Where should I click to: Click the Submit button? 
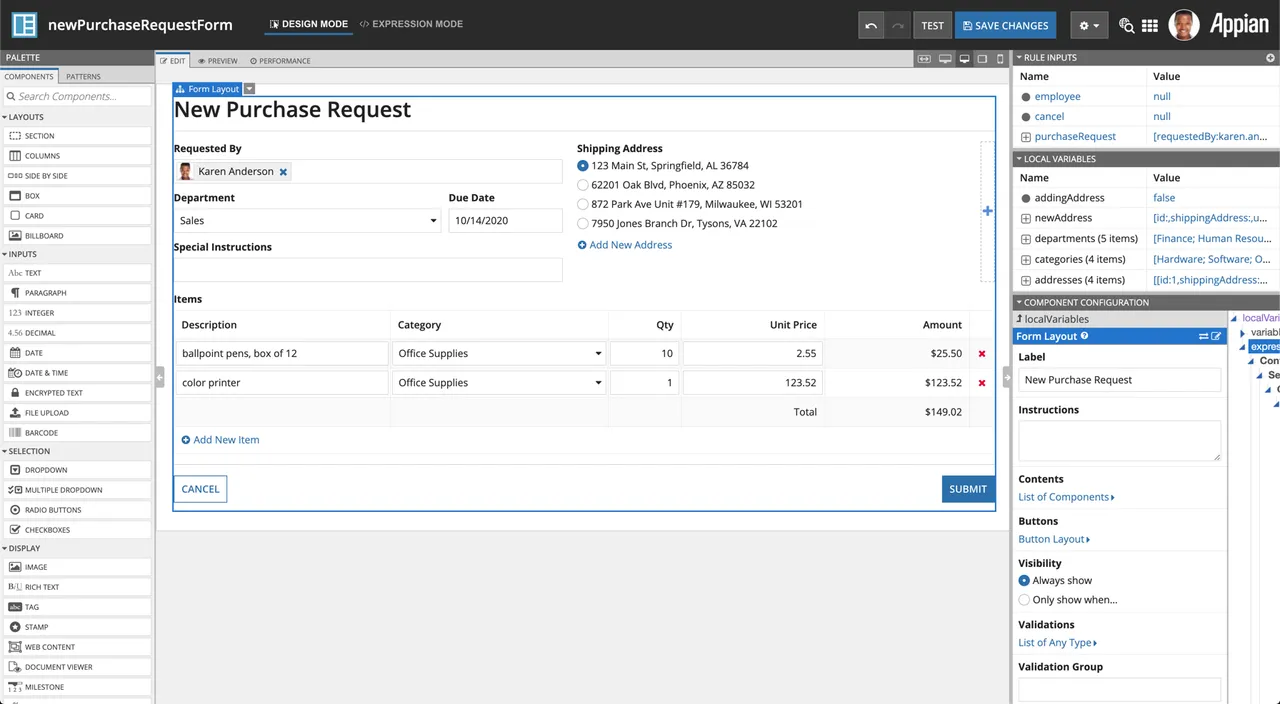[968, 489]
